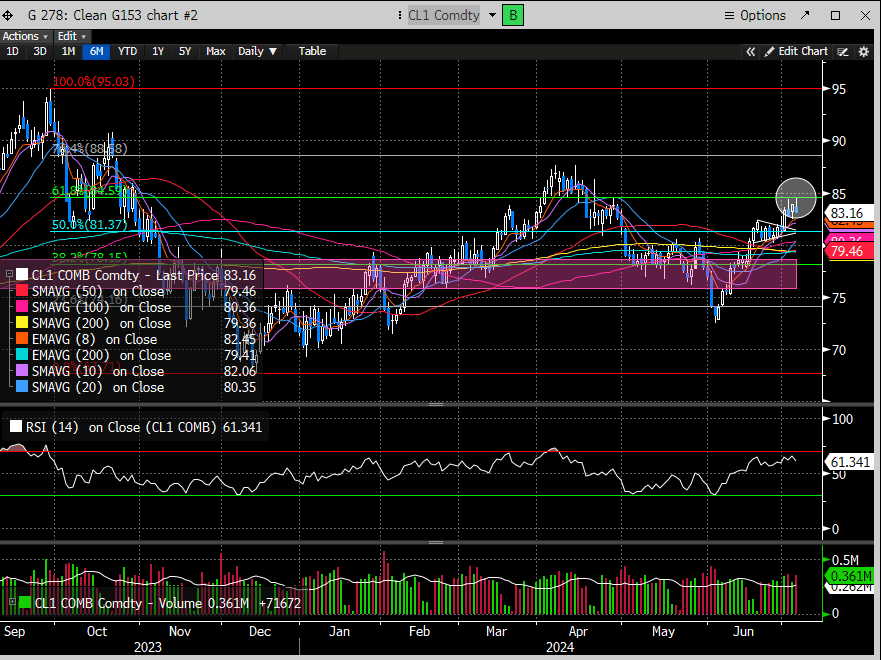Viewport: 881px width, 660px height.
Task: Click the SMAVG (200) yellow color swatch
Action: pos(22,323)
